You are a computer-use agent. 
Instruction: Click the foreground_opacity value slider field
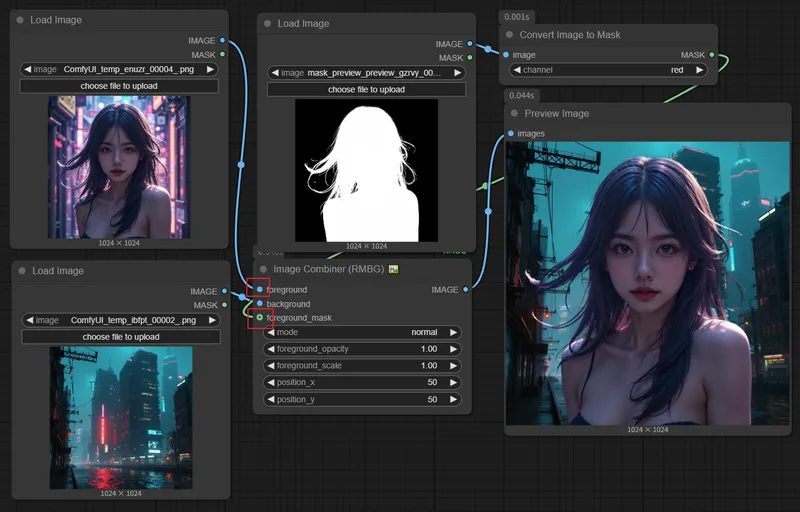[362, 349]
